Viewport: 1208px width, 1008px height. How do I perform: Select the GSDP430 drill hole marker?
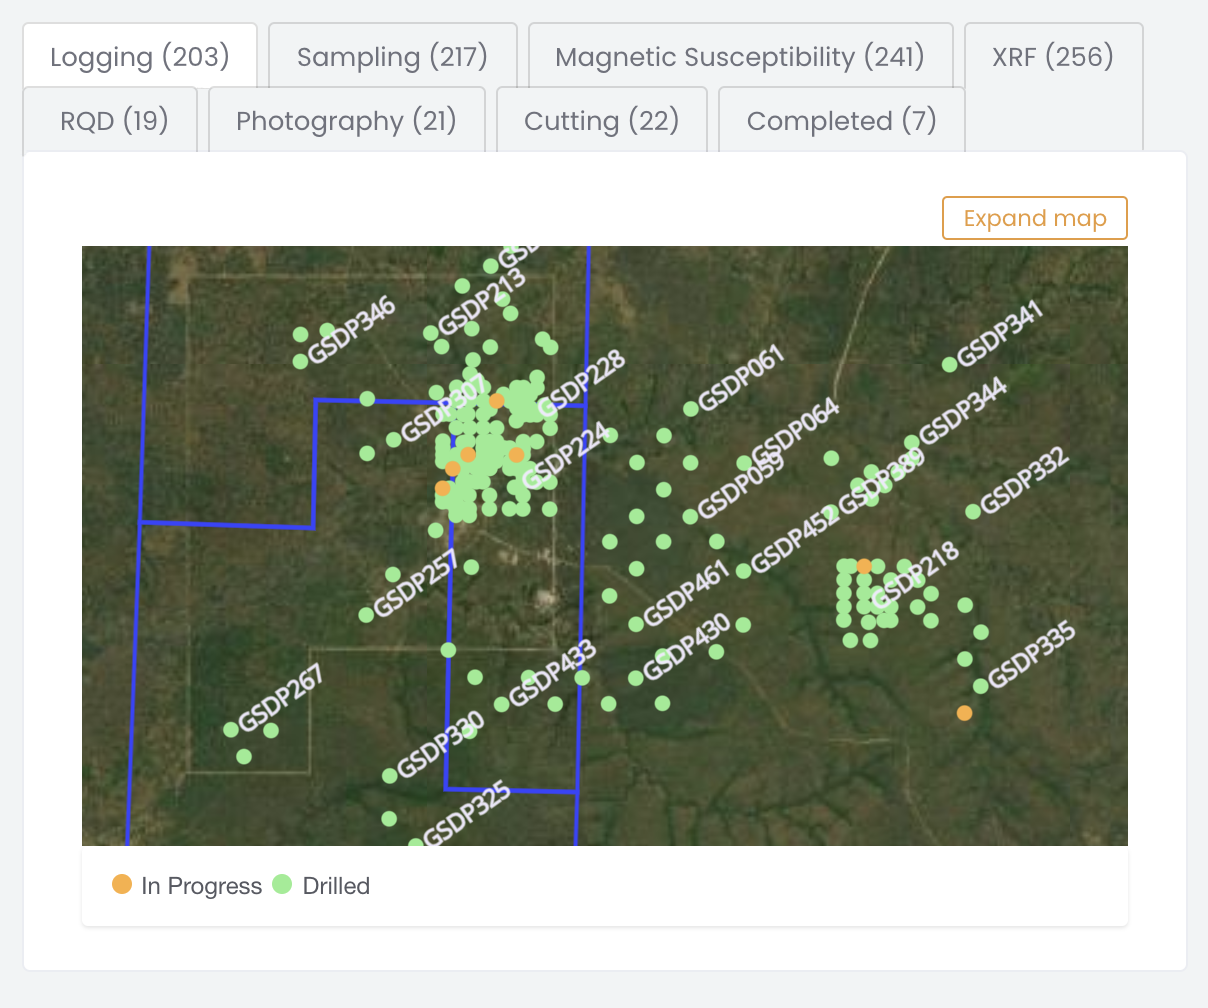pos(635,677)
